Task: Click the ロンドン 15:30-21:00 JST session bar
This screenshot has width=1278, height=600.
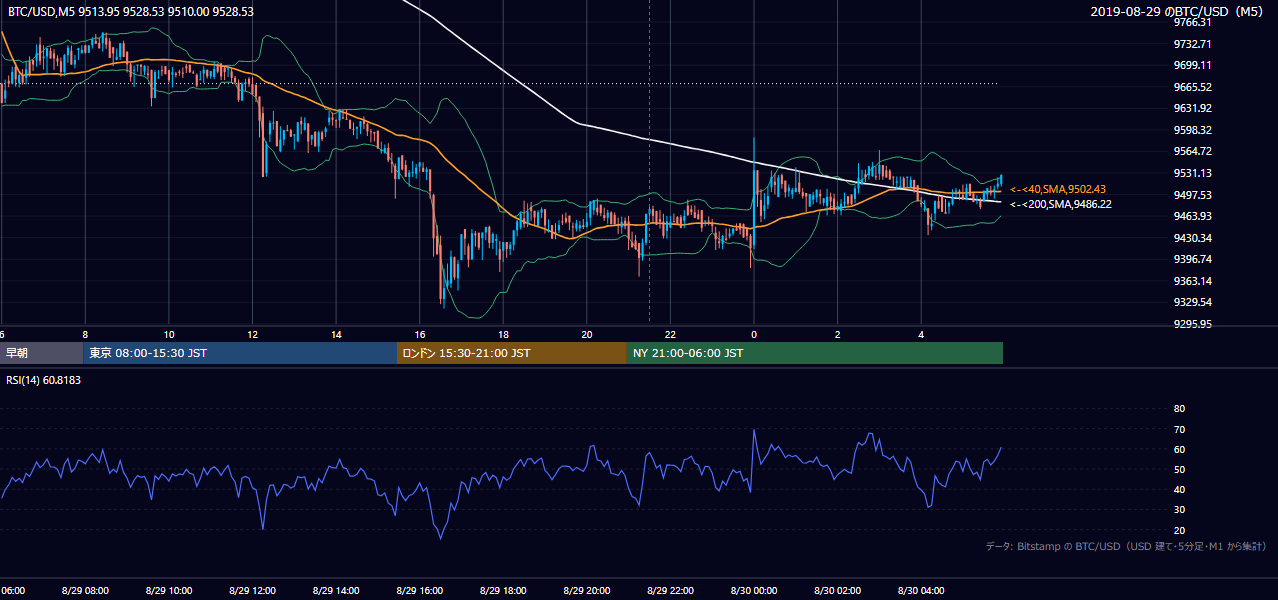Action: click(512, 353)
